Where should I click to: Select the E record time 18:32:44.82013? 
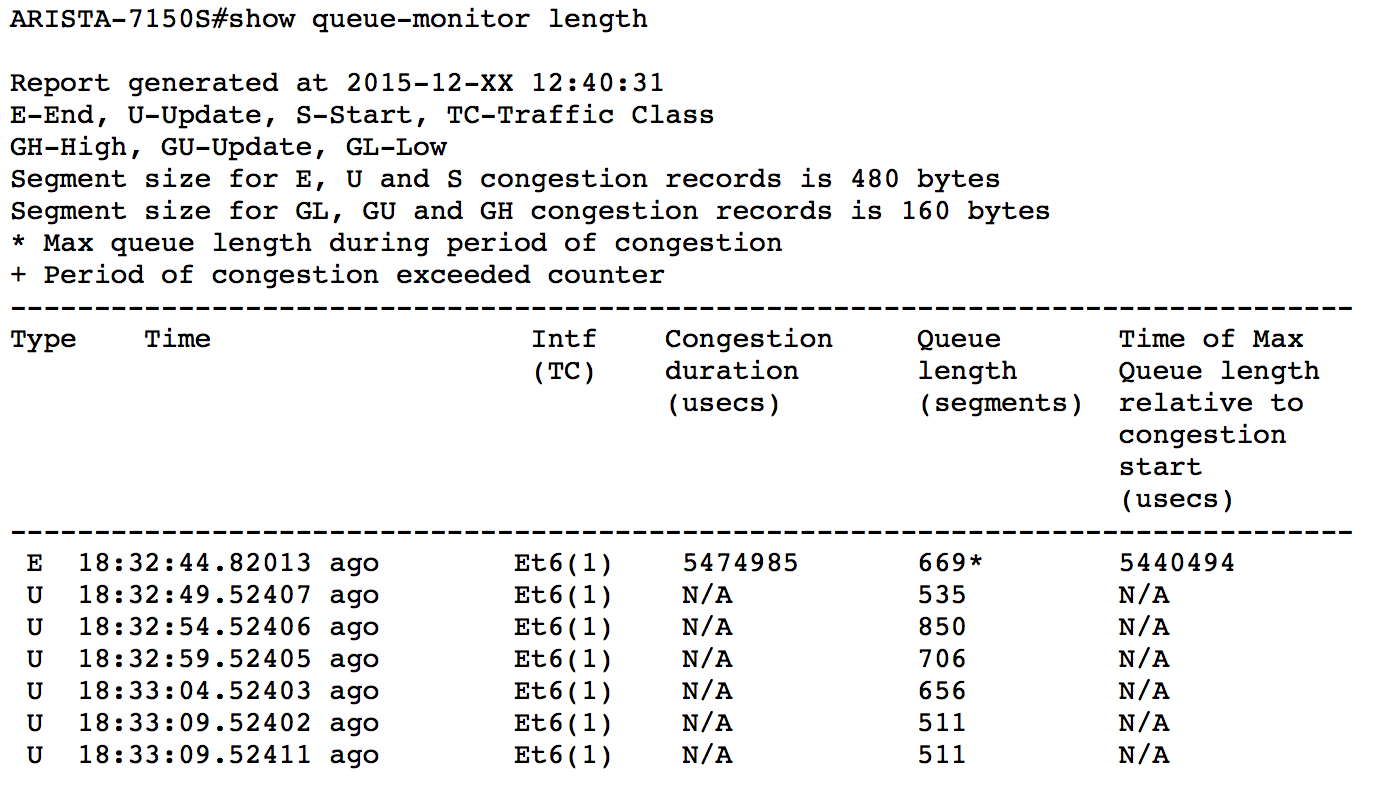coord(195,563)
